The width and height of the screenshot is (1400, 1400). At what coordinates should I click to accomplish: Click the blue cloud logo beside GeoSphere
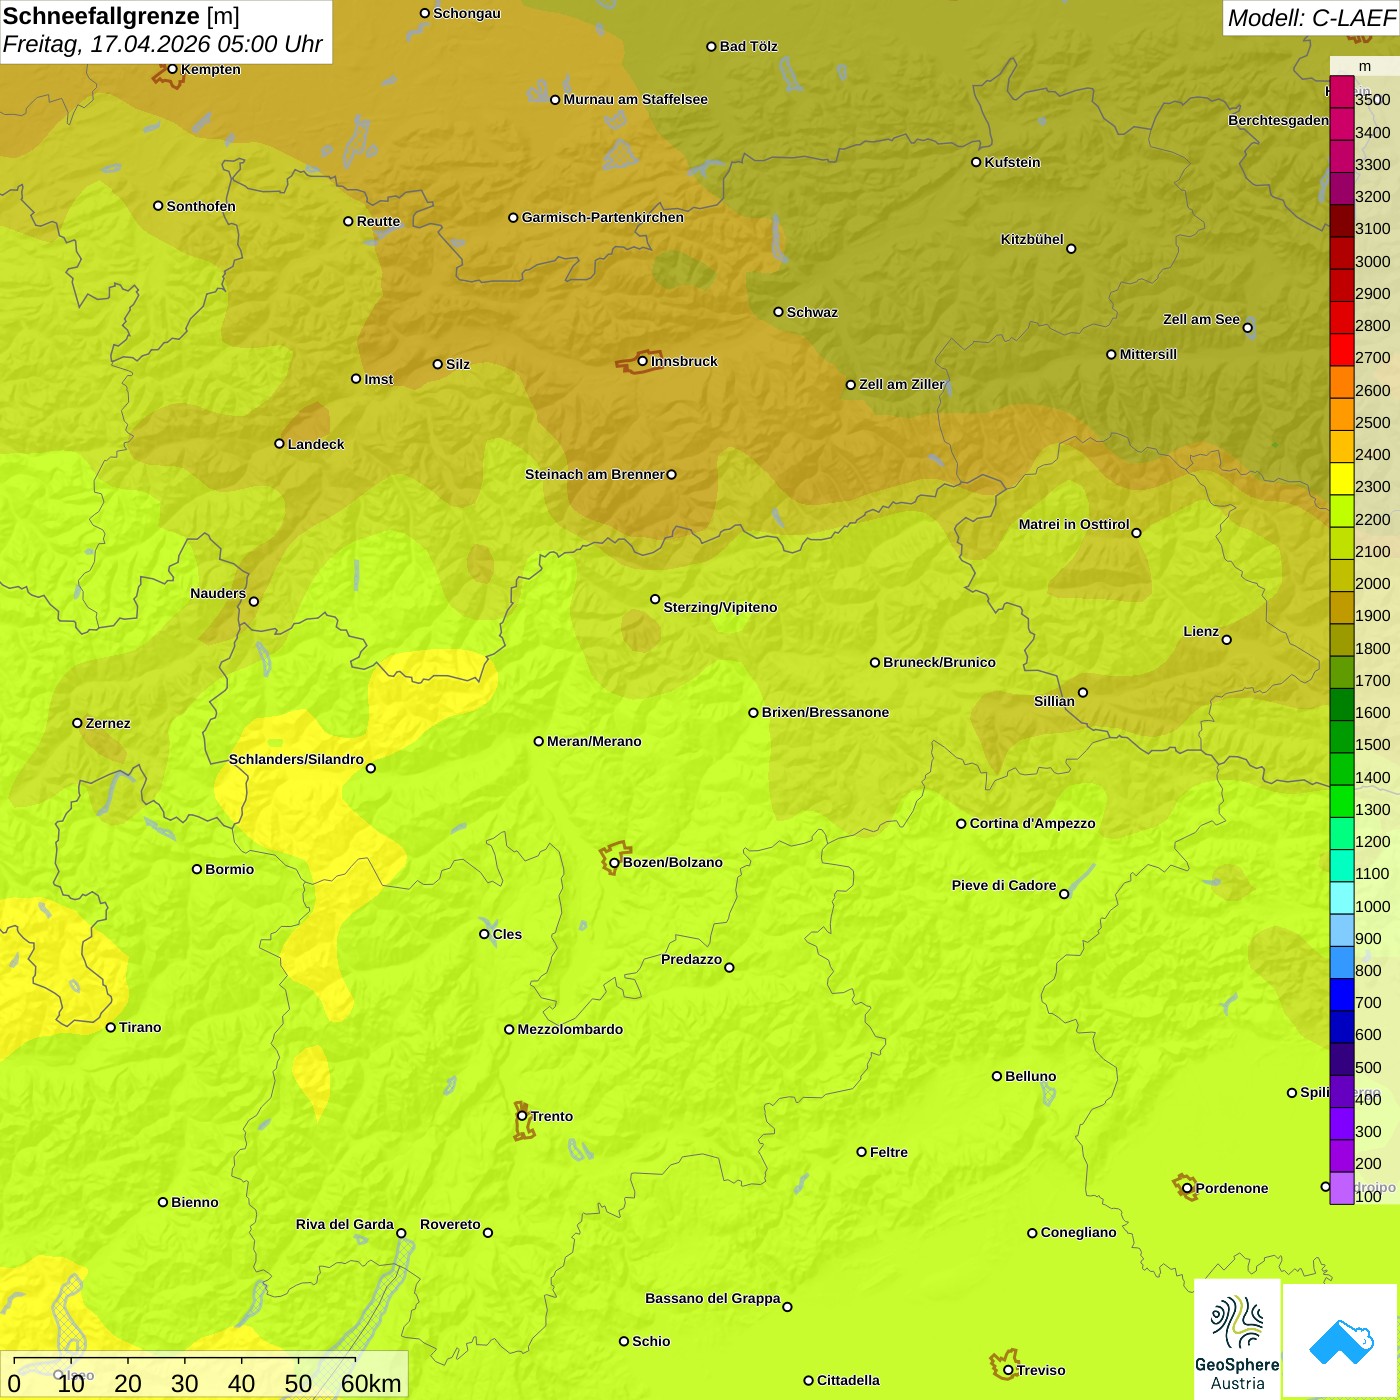click(1341, 1341)
